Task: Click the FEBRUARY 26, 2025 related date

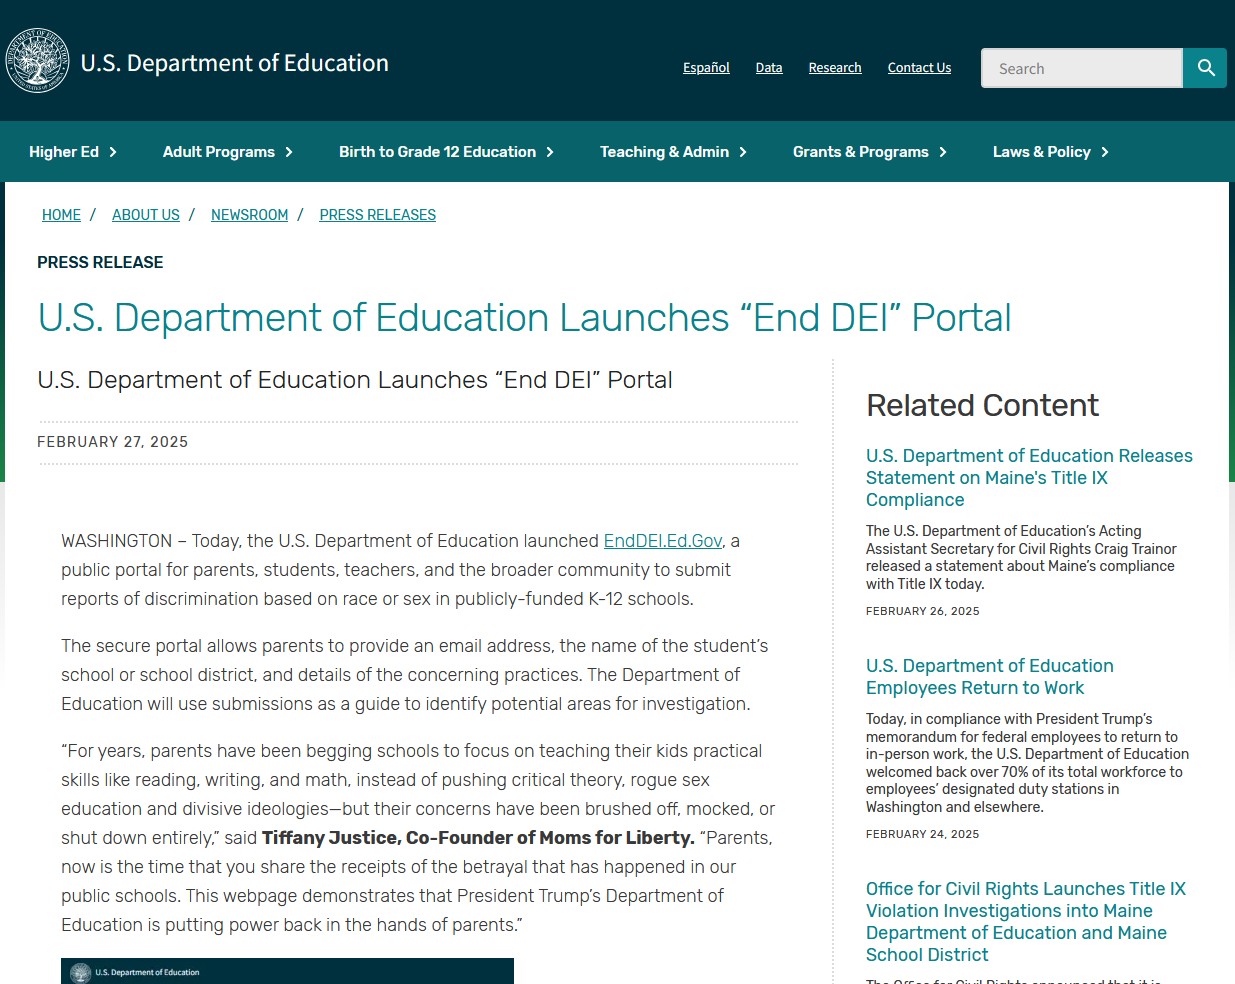Action: tap(923, 611)
